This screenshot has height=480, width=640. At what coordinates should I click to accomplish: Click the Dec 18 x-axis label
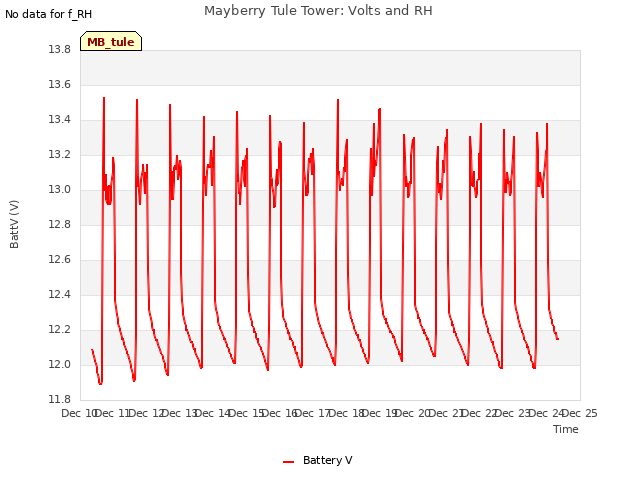346,413
